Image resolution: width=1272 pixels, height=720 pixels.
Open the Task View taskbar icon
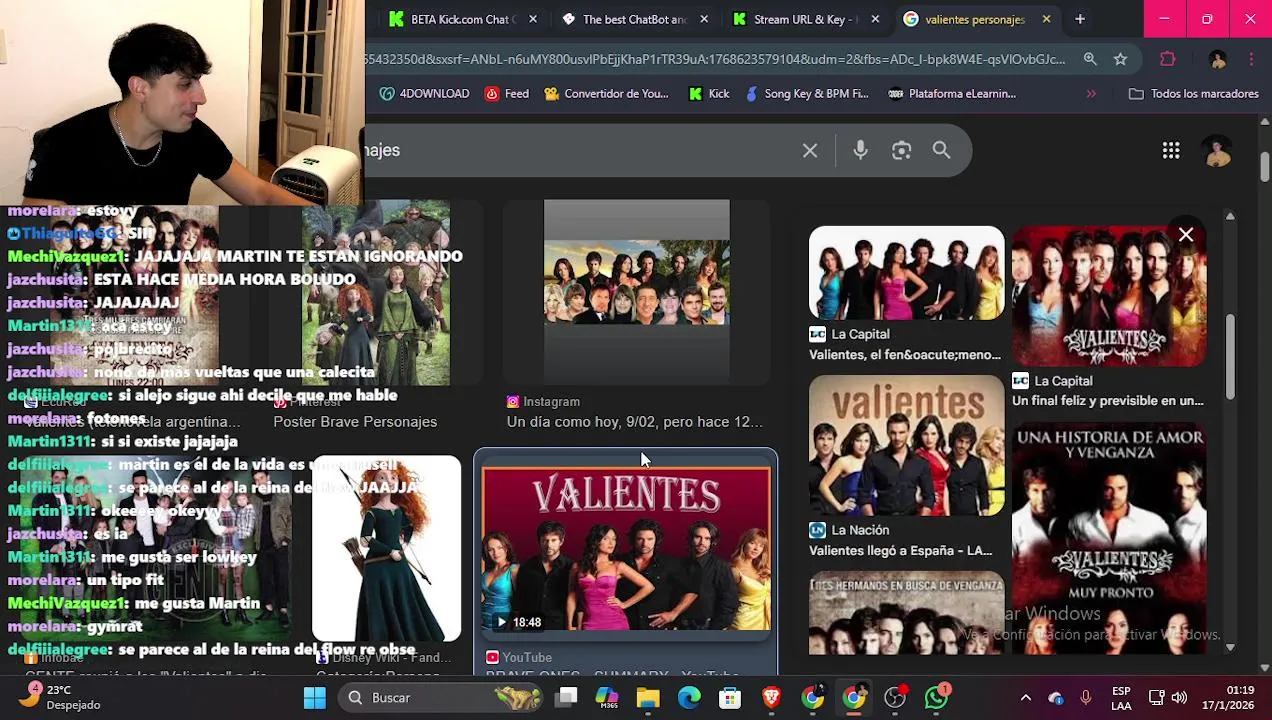(567, 698)
